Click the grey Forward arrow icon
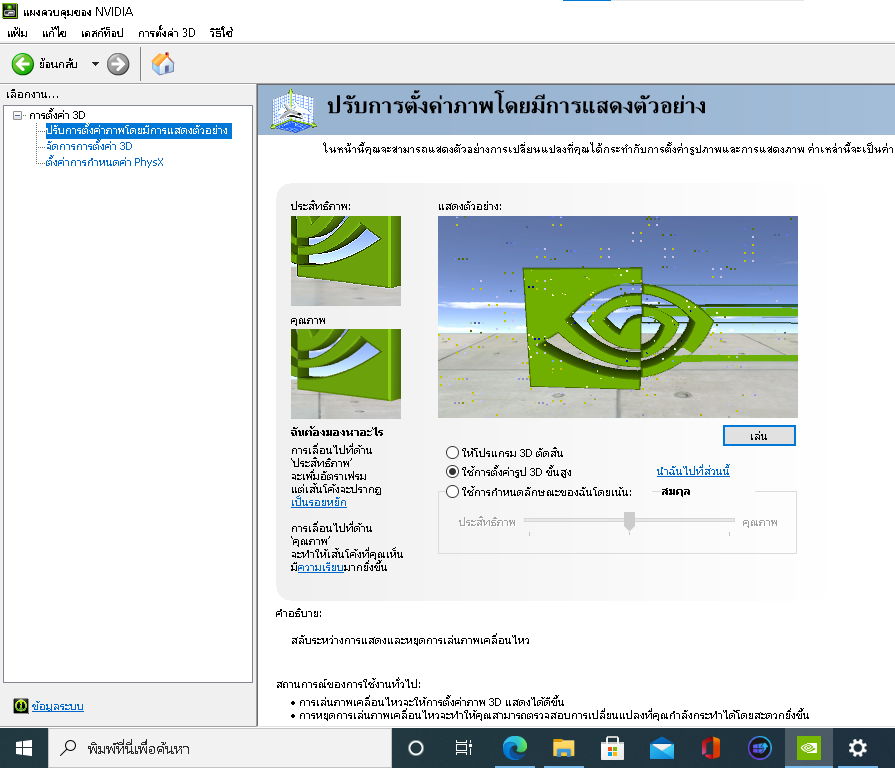This screenshot has width=895, height=768. 118,64
